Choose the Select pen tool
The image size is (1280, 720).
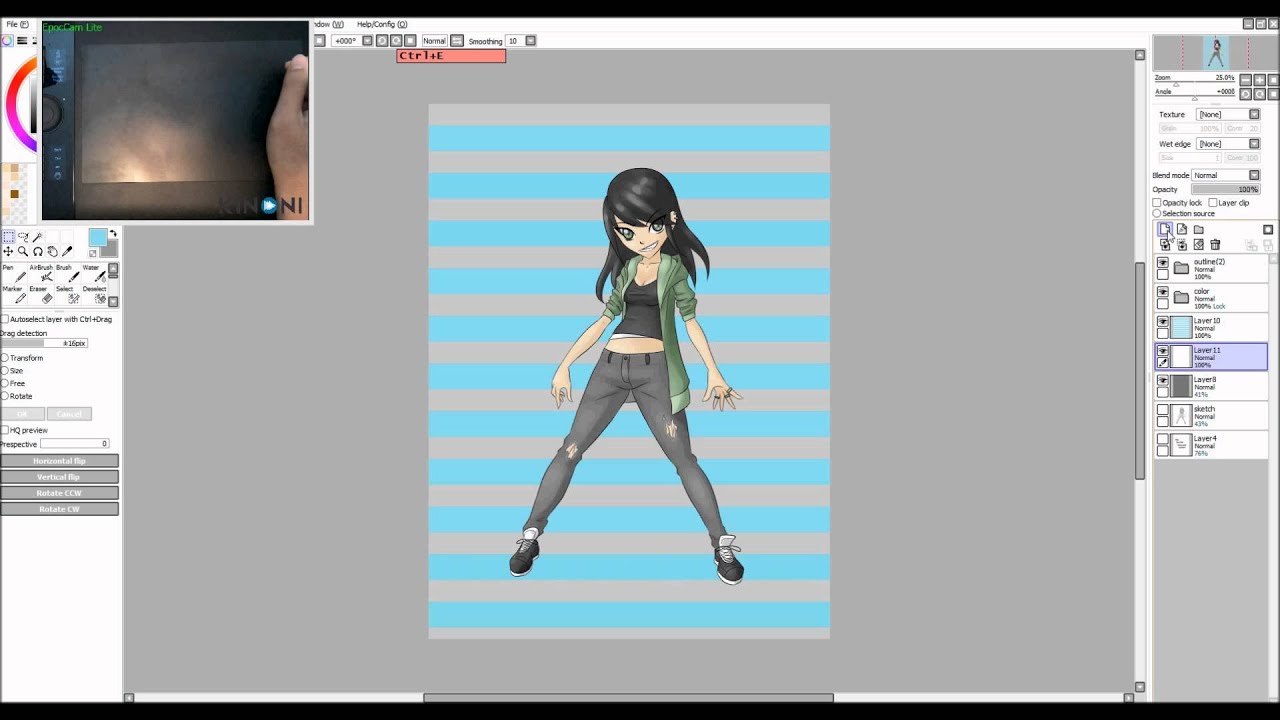click(x=67, y=294)
